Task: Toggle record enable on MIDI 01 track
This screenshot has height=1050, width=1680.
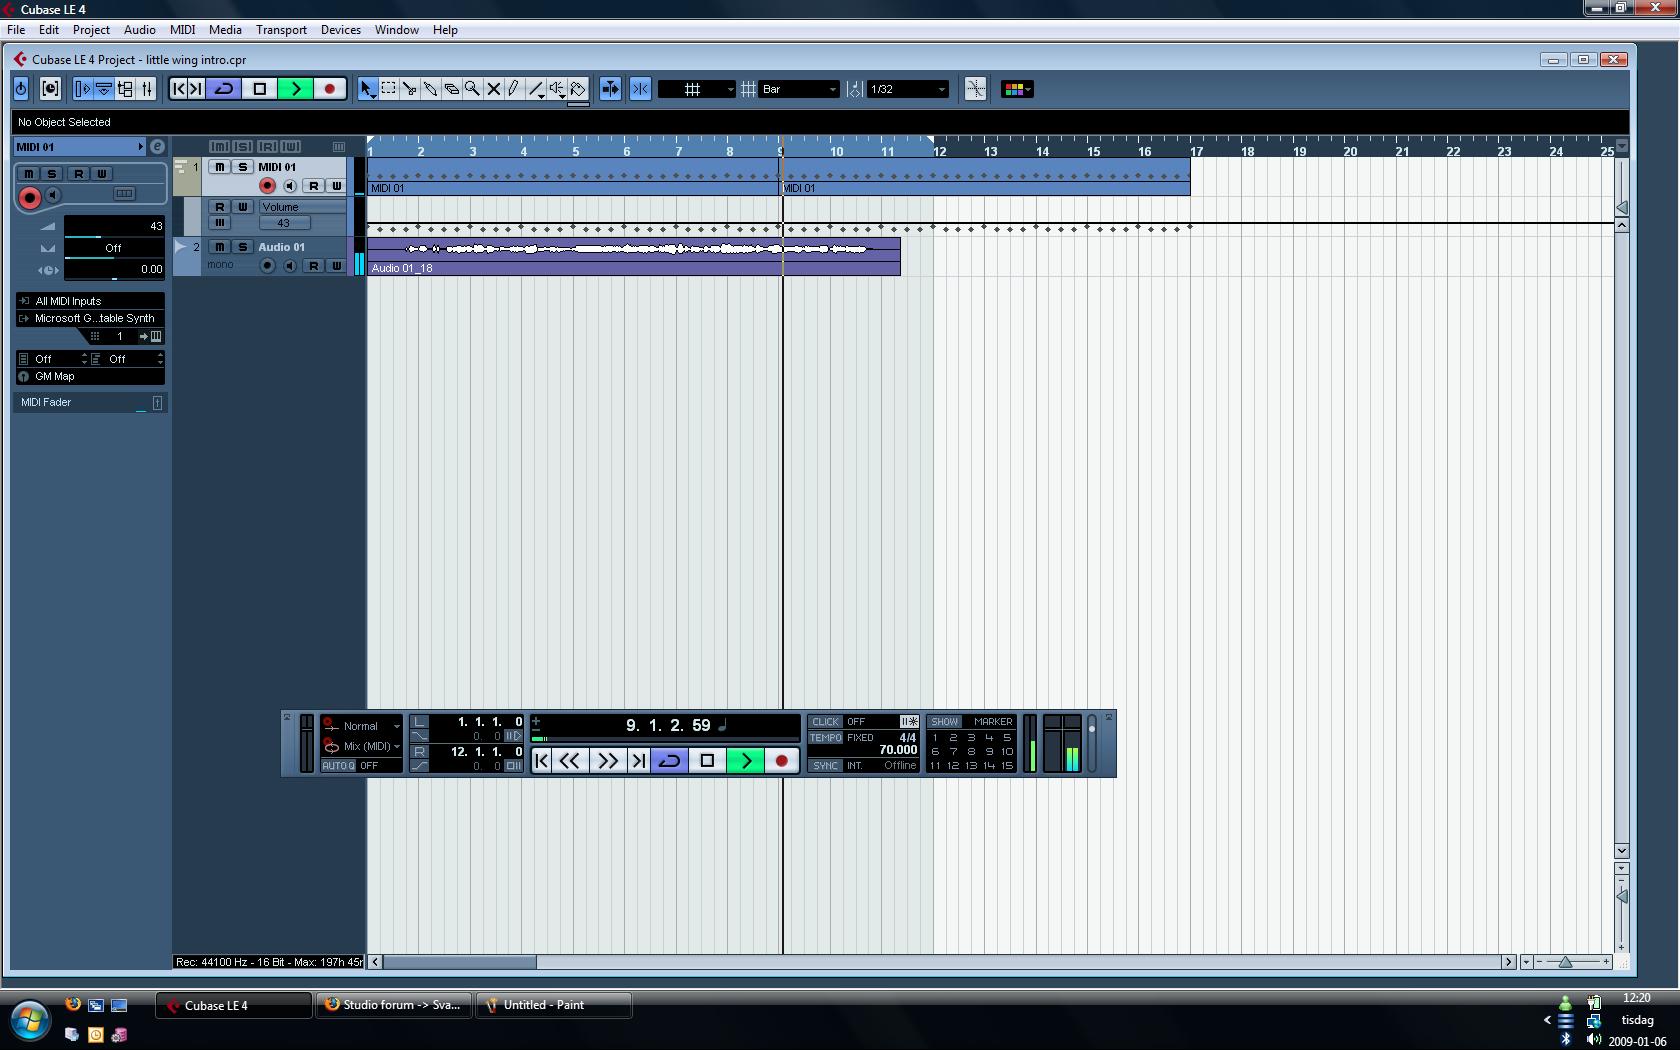Action: click(x=267, y=186)
